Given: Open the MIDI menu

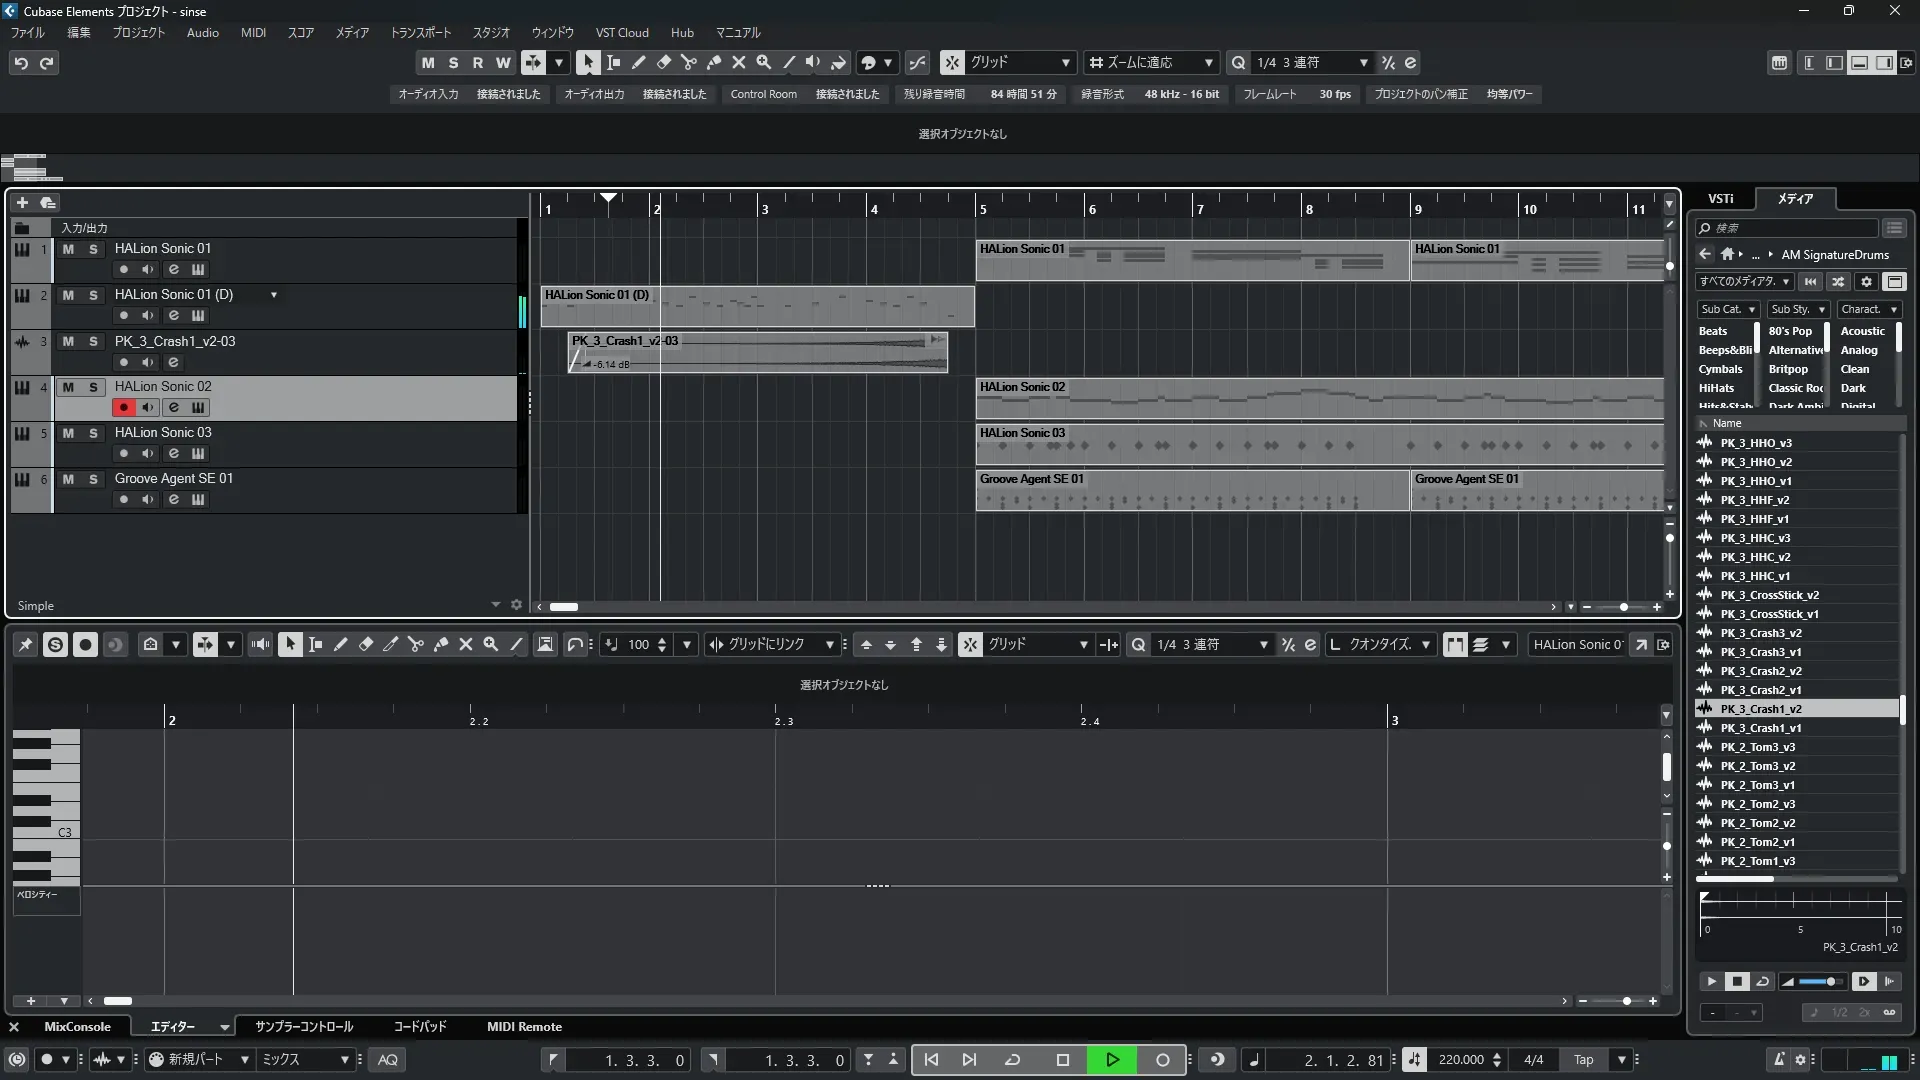Looking at the screenshot, I should (253, 33).
